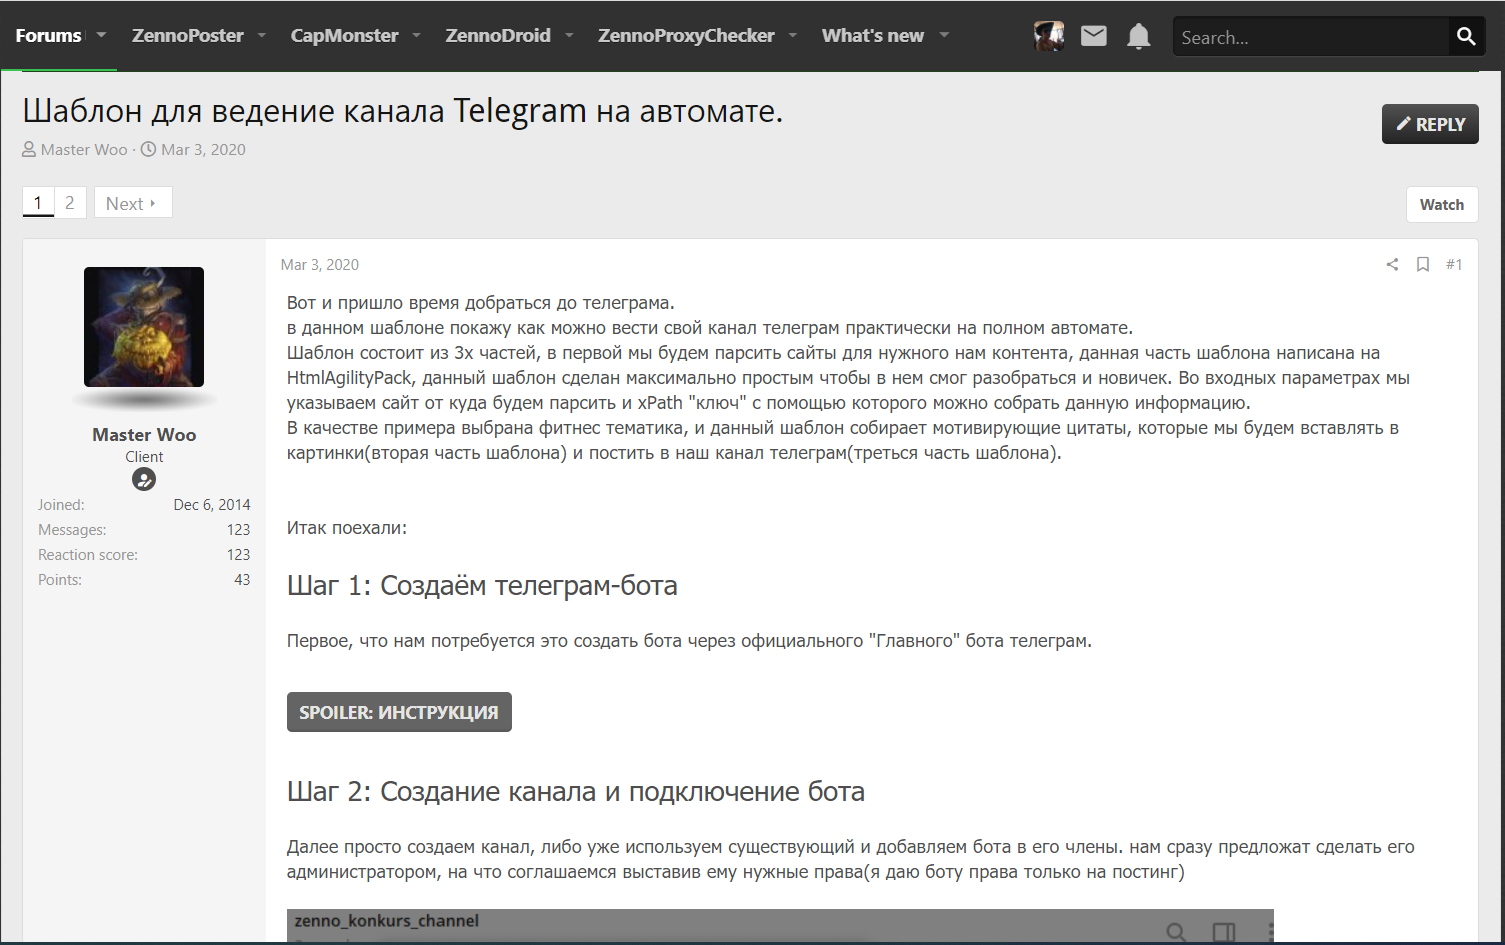Open the CapMonster nav item
Image resolution: width=1505 pixels, height=945 pixels.
point(344,35)
